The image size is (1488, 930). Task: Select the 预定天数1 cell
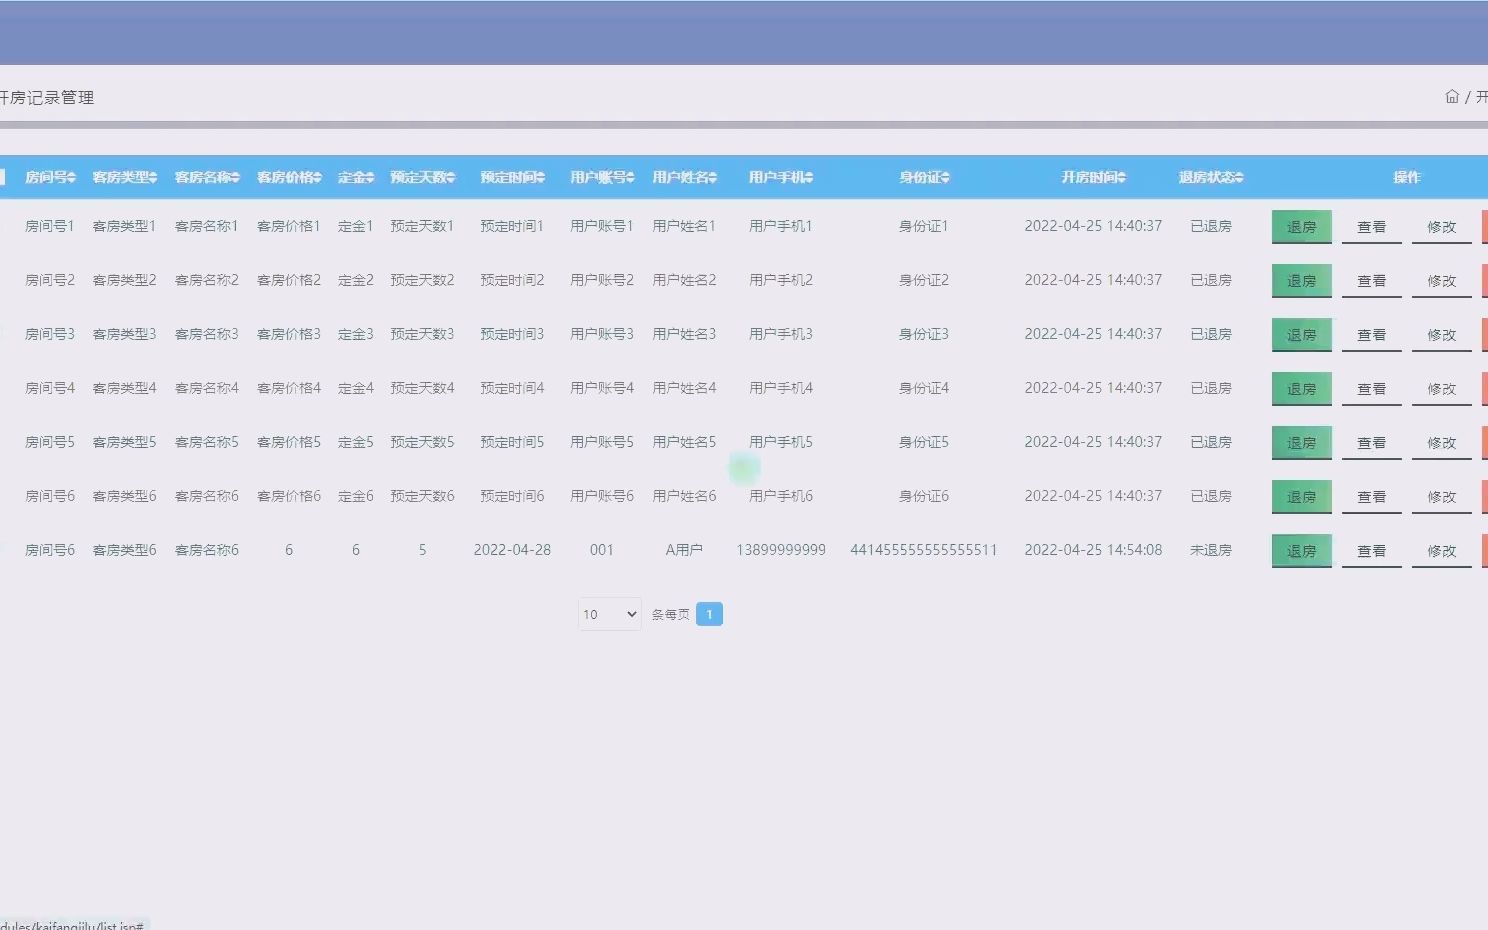point(422,226)
